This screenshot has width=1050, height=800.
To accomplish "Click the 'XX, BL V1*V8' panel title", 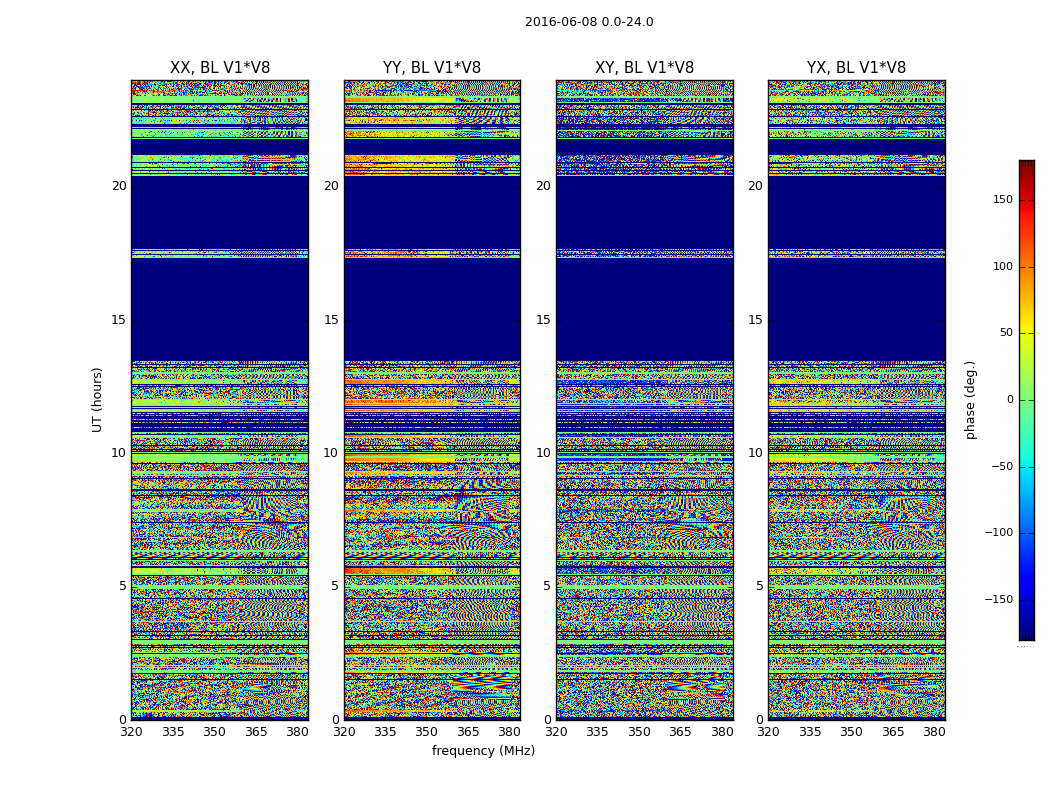I will [220, 68].
